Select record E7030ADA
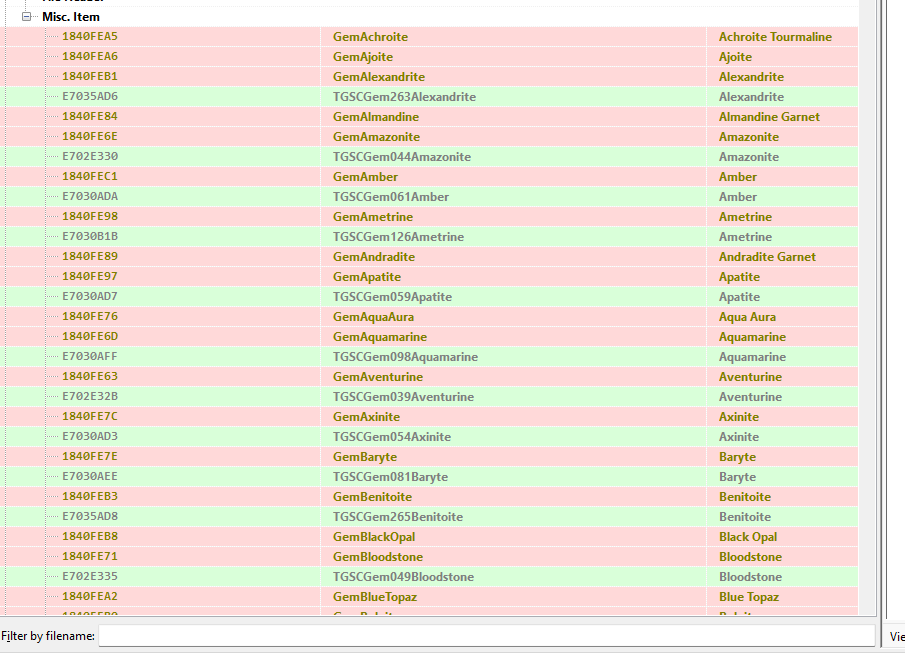905x653 pixels. pos(89,196)
